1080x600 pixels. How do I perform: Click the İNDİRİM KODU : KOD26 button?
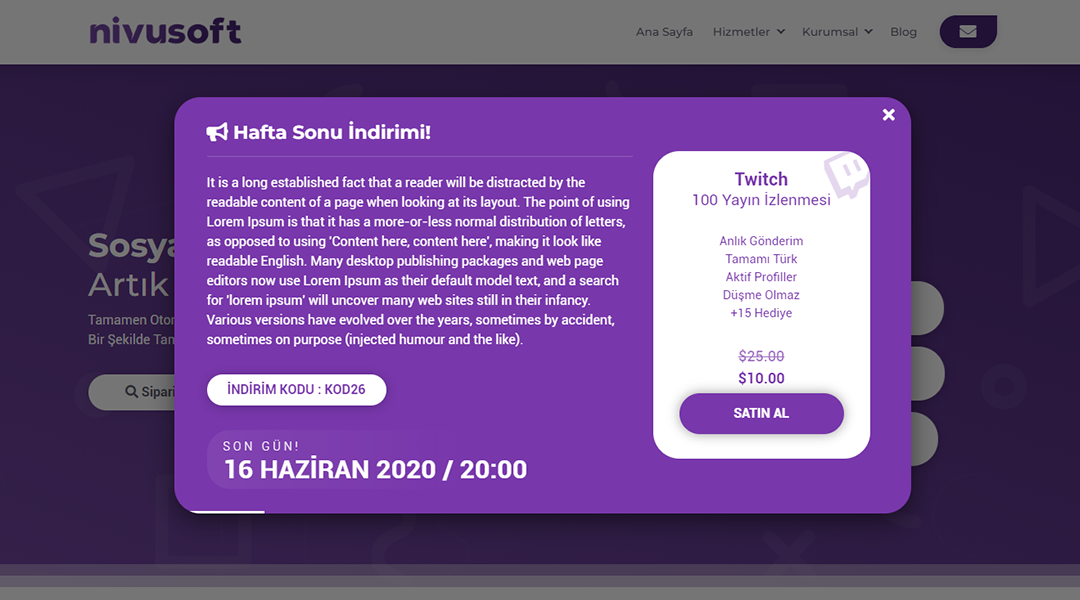click(x=296, y=390)
